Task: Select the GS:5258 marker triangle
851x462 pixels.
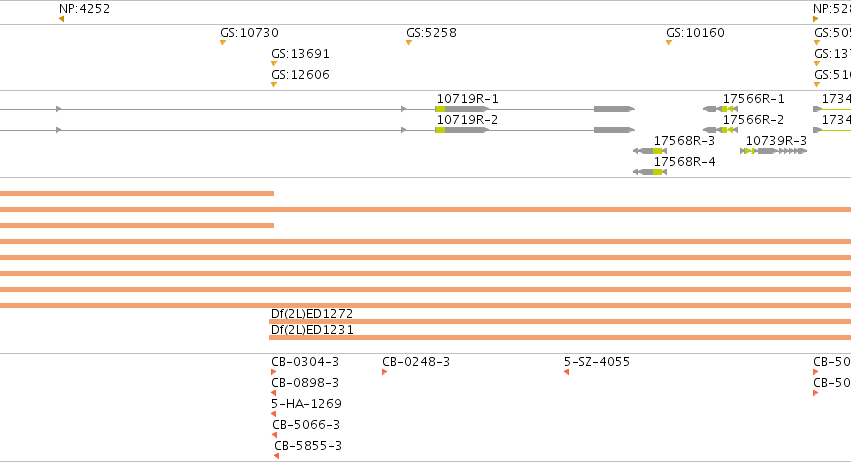Action: tap(409, 42)
